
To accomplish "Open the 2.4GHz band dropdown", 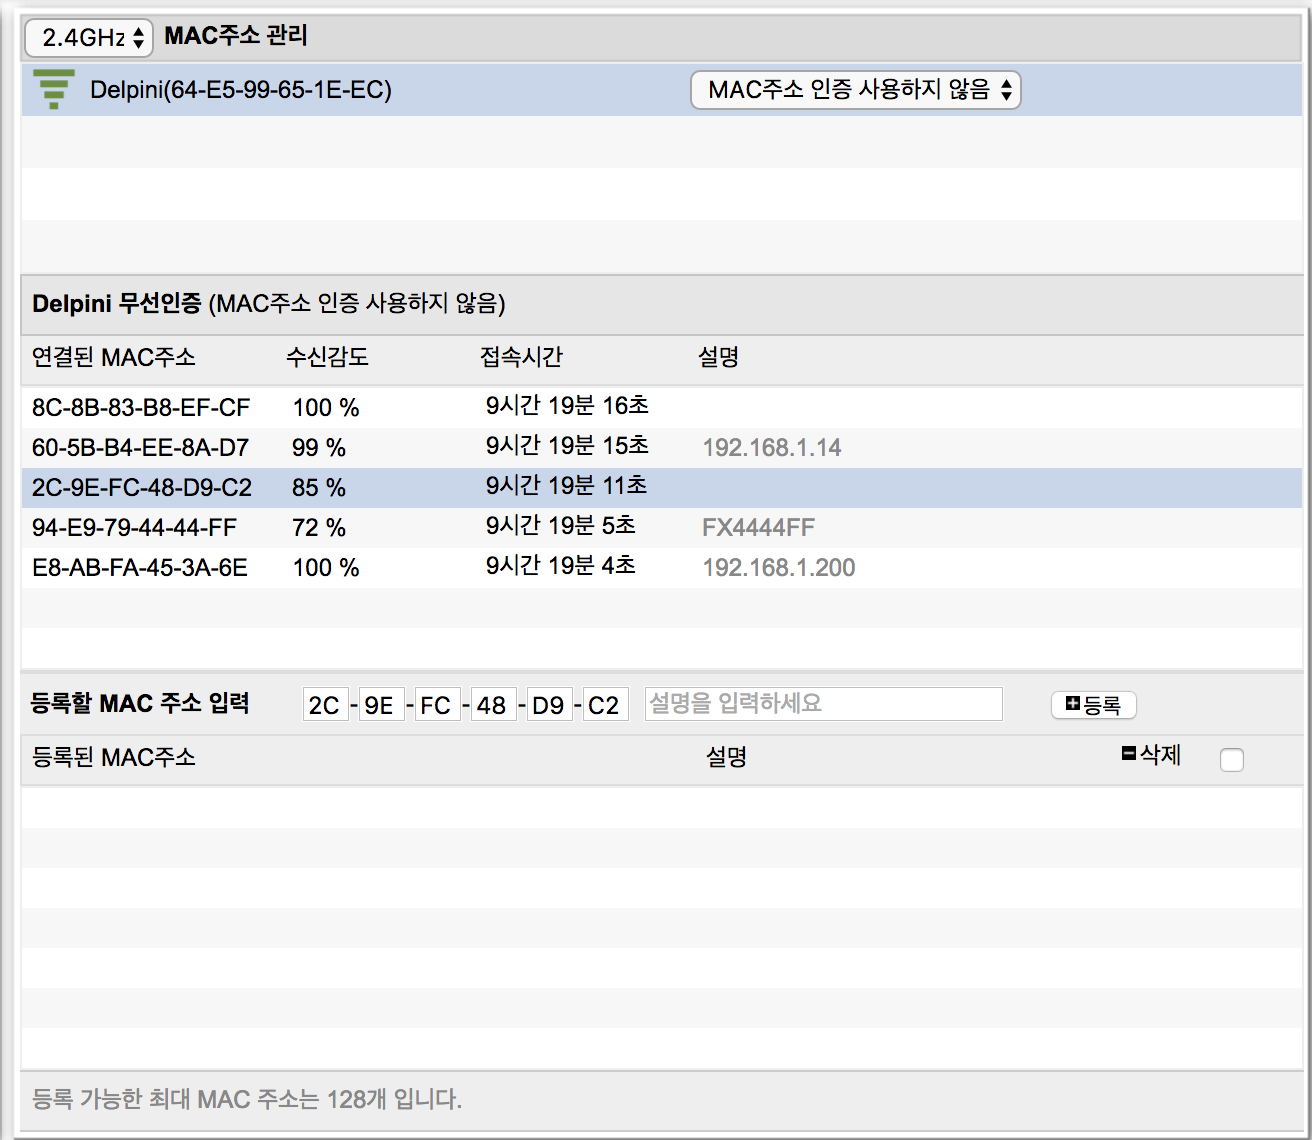I will (89, 38).
